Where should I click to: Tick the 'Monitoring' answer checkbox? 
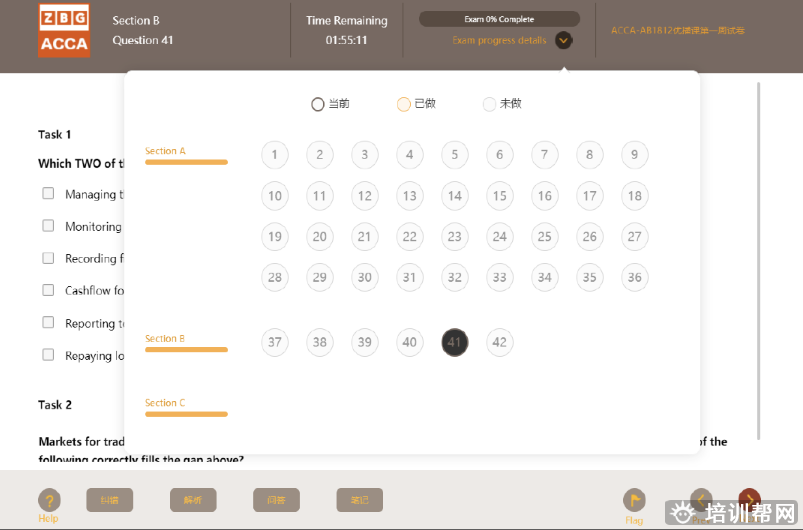(x=48, y=226)
